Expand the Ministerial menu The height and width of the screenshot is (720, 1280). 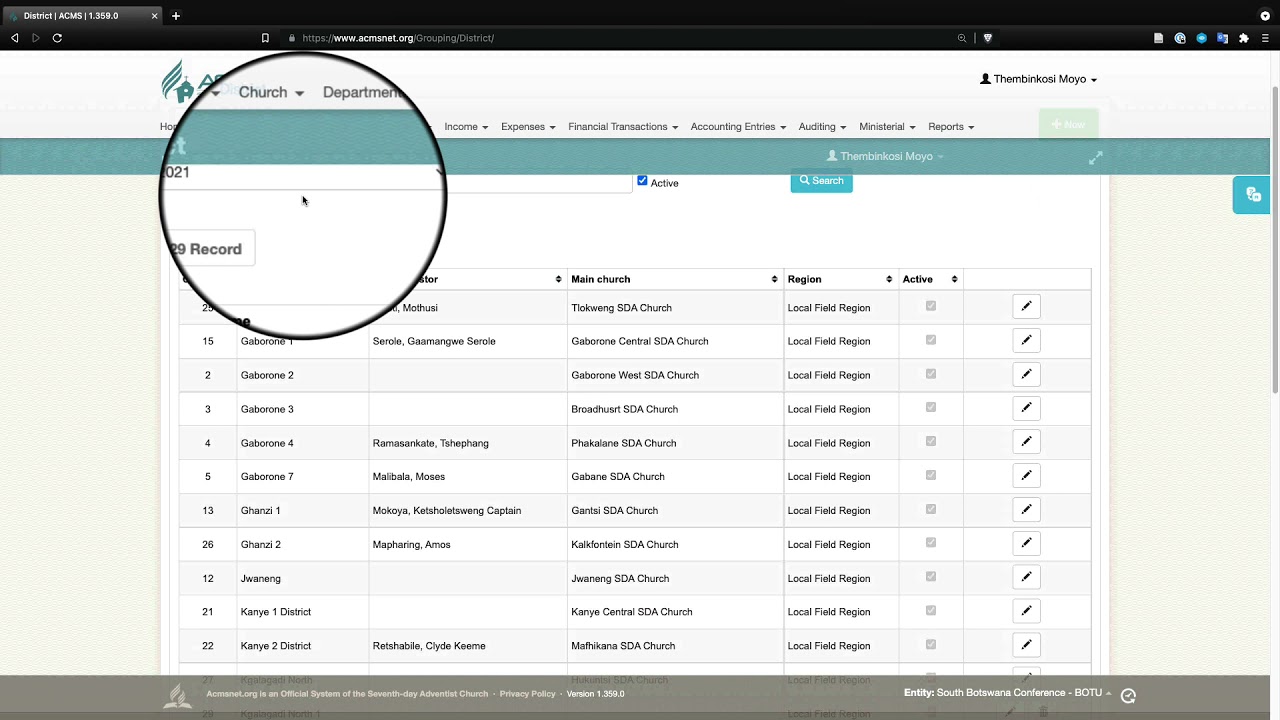coord(887,127)
